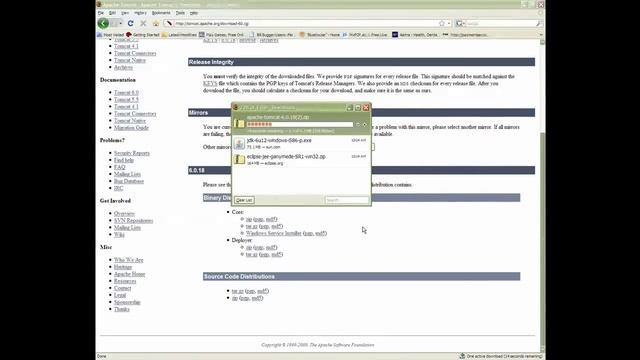Image resolution: width=640 pixels, height=360 pixels.
Task: Click the Stop loading X icon
Action: [143, 24]
